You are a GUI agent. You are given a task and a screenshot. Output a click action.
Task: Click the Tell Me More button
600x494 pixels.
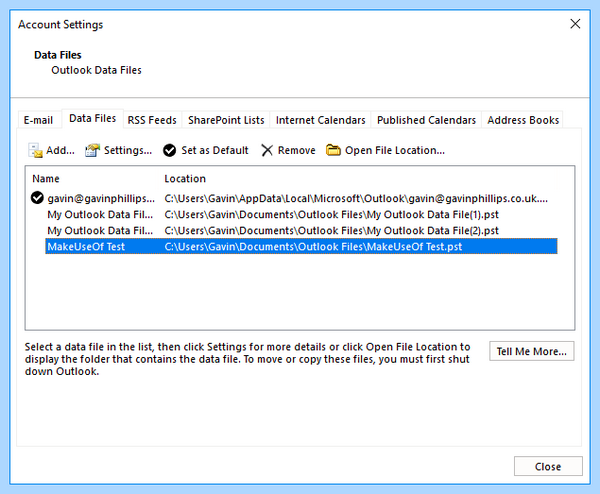tap(532, 351)
